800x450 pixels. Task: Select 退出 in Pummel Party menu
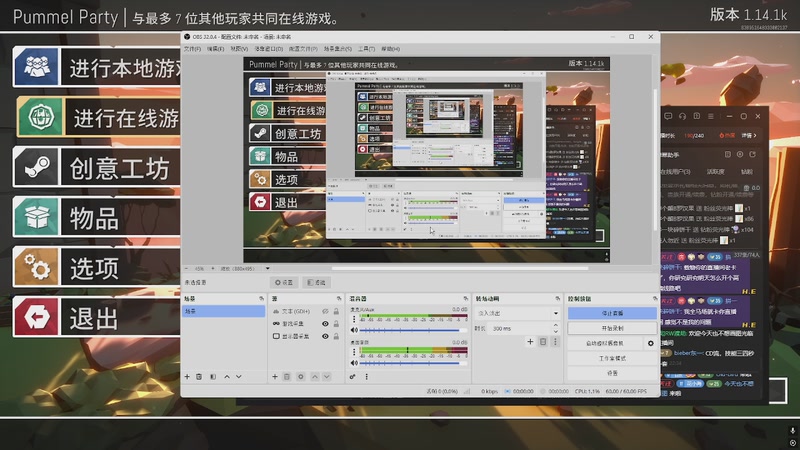pos(97,317)
